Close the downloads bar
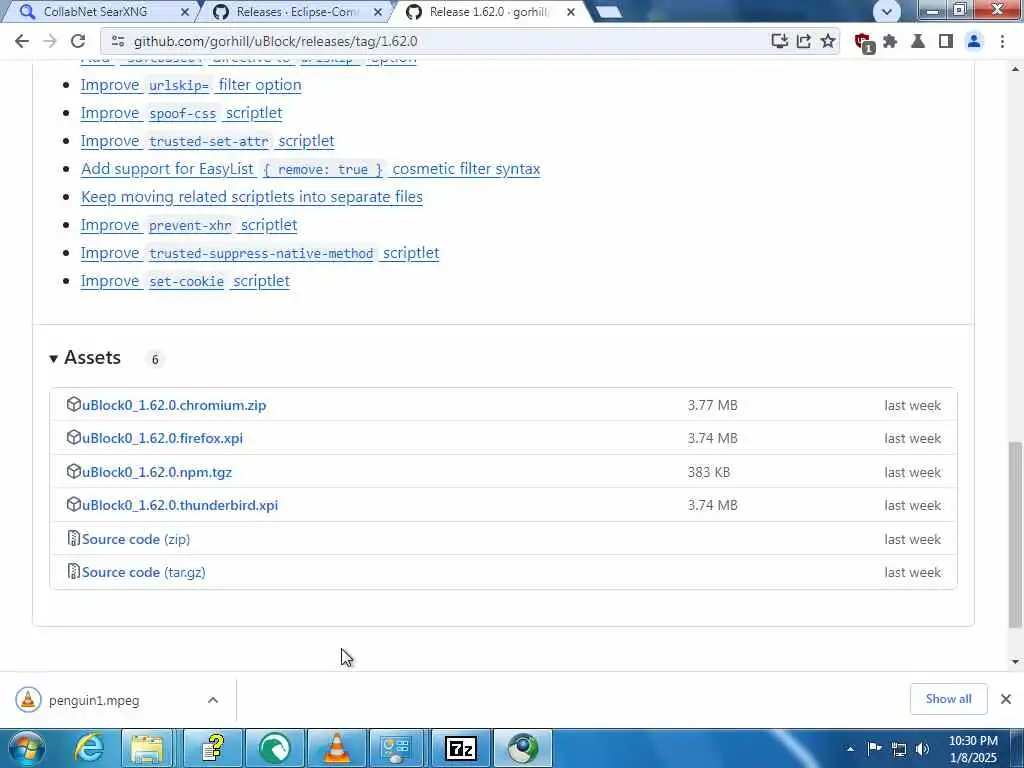 (x=1006, y=699)
